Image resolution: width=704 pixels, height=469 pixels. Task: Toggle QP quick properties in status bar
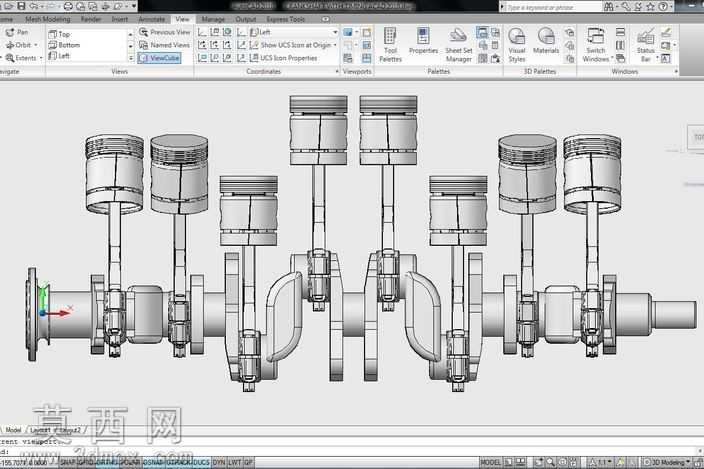click(249, 462)
